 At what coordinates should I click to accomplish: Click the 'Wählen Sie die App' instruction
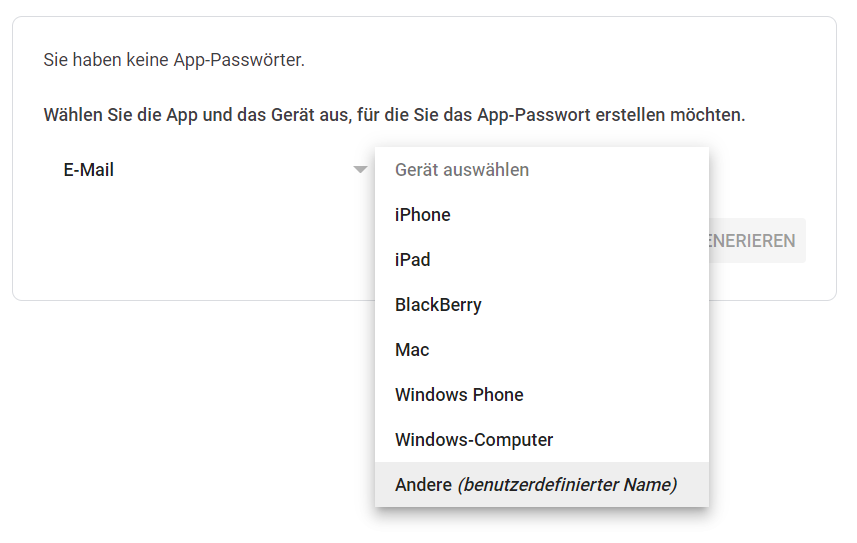point(394,115)
